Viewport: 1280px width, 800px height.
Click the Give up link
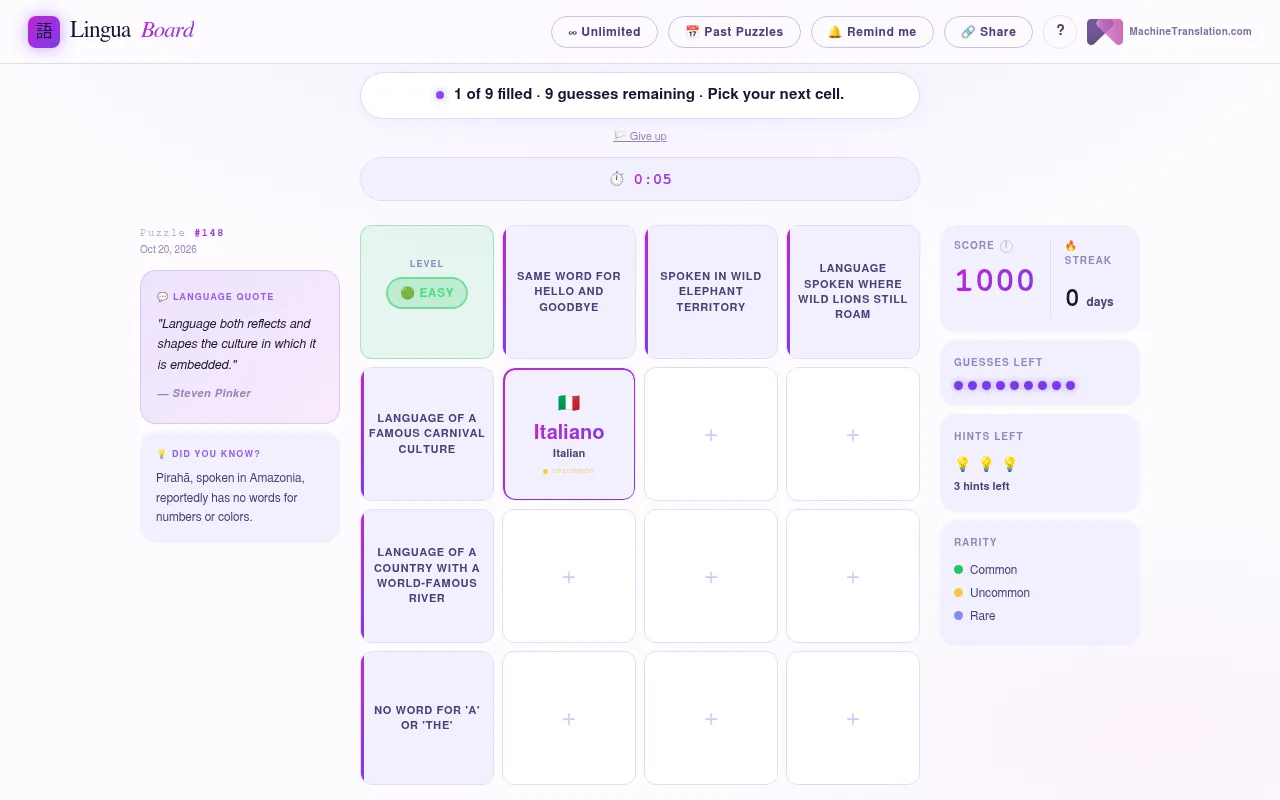tap(640, 136)
